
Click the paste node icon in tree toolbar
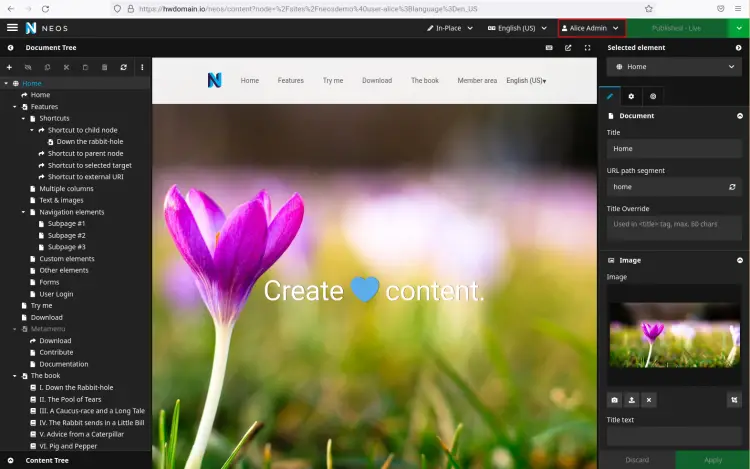pyautogui.click(x=85, y=67)
